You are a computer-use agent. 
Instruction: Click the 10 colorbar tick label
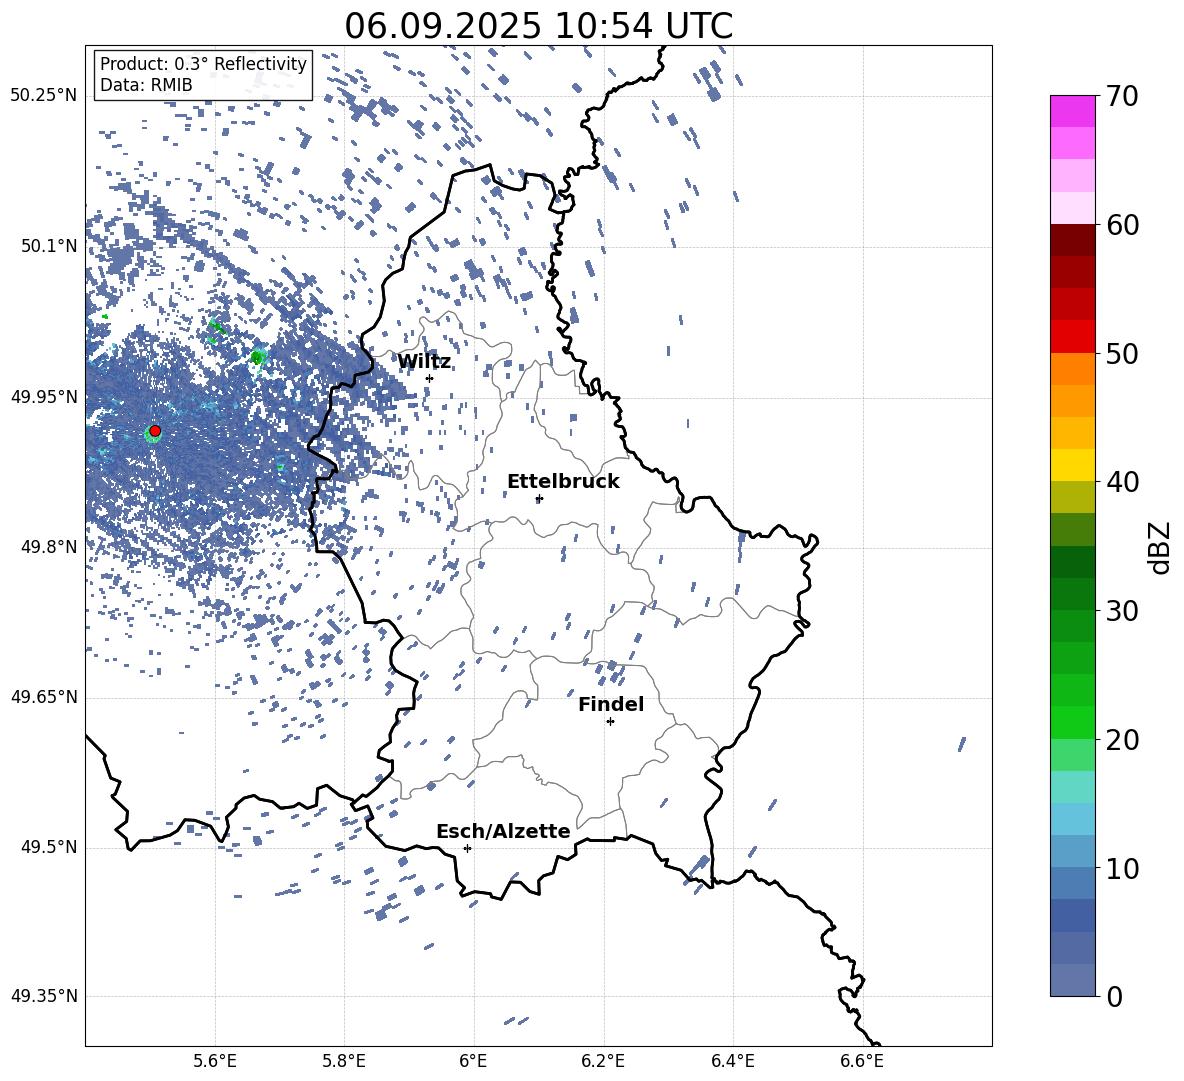(x=1122, y=868)
